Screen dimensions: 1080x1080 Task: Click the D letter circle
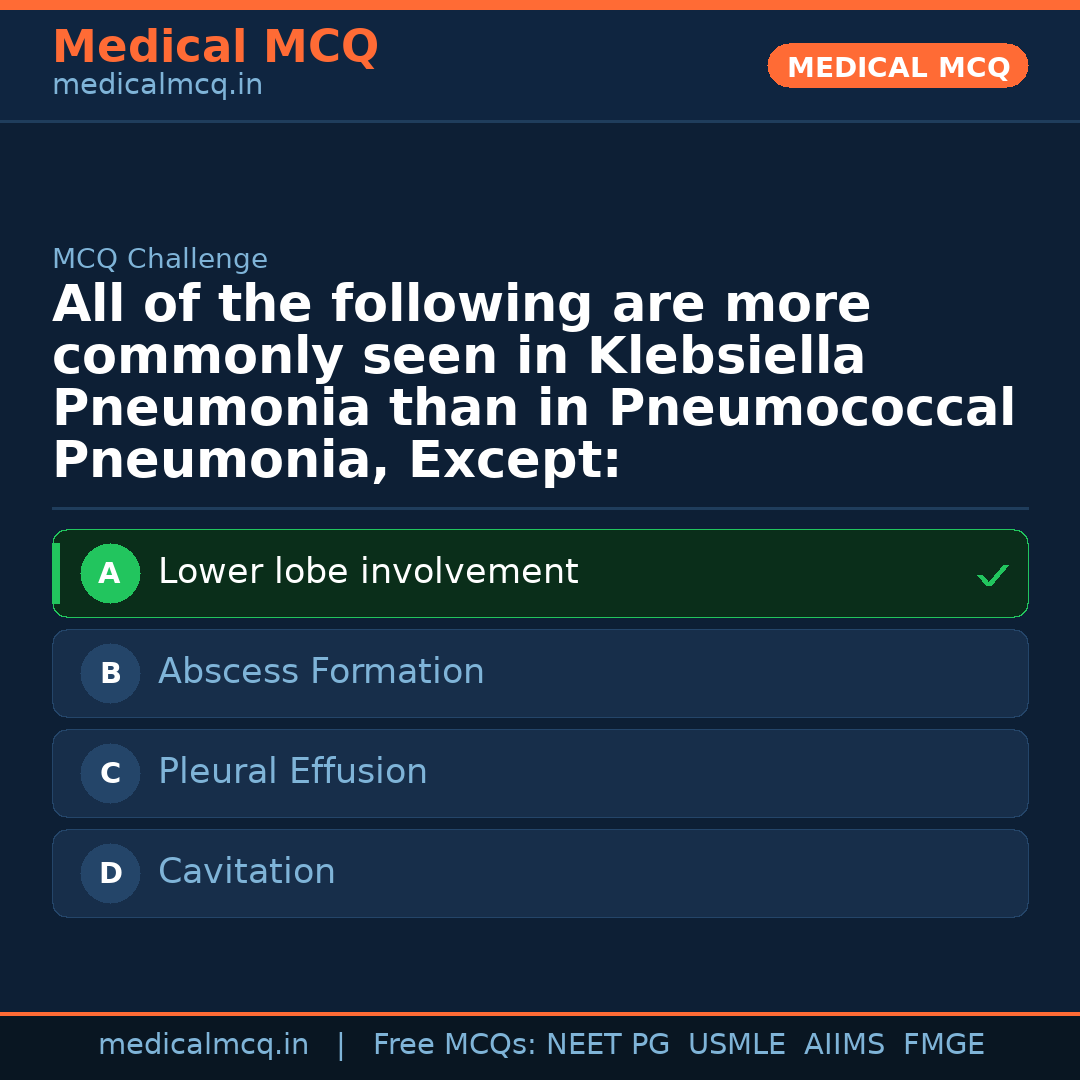click(110, 874)
